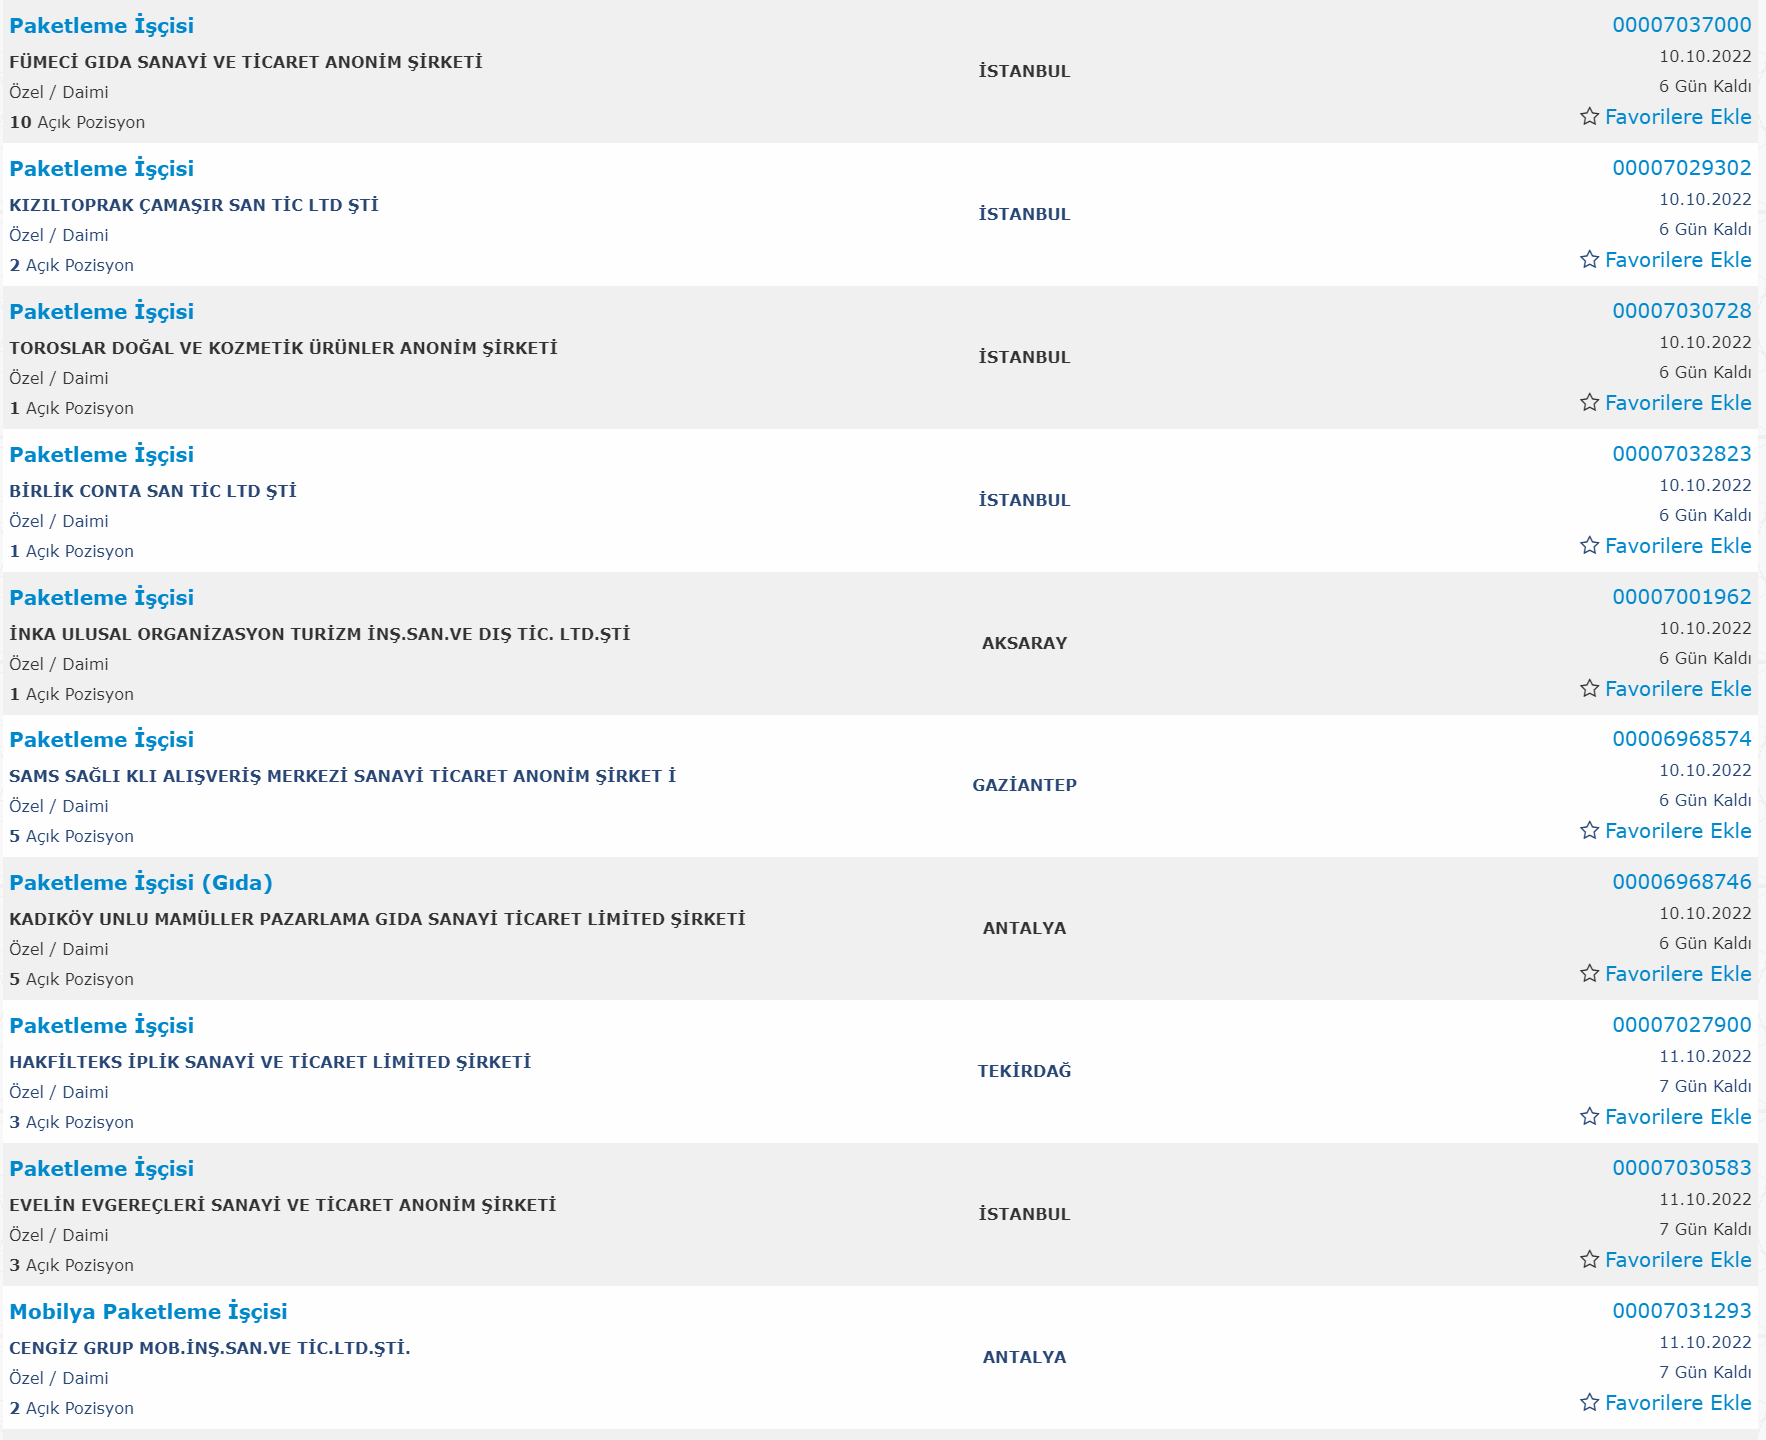Click company name KADIKÖY UNLU MAMÜLLER
This screenshot has height=1440, width=1766.
[377, 919]
